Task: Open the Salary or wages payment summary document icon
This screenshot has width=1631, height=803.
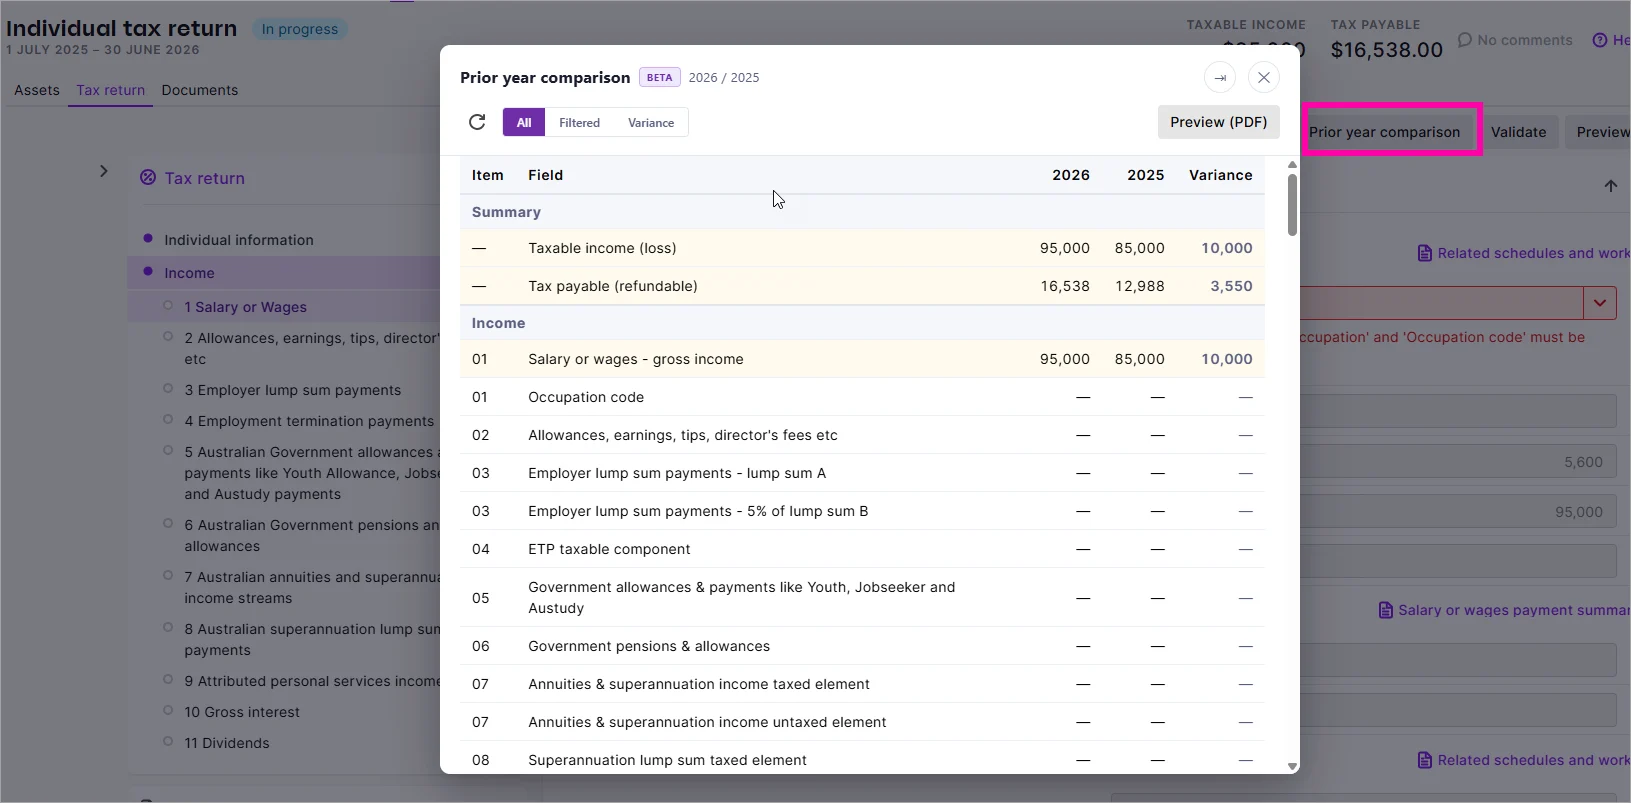Action: 1386,610
